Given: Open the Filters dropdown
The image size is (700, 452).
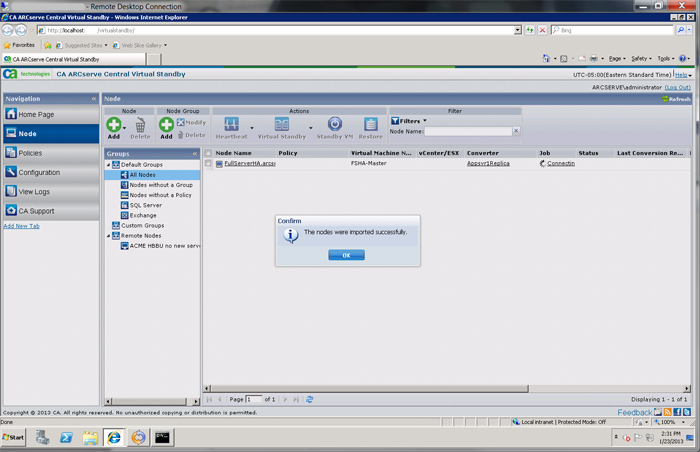Looking at the screenshot, I should (409, 121).
